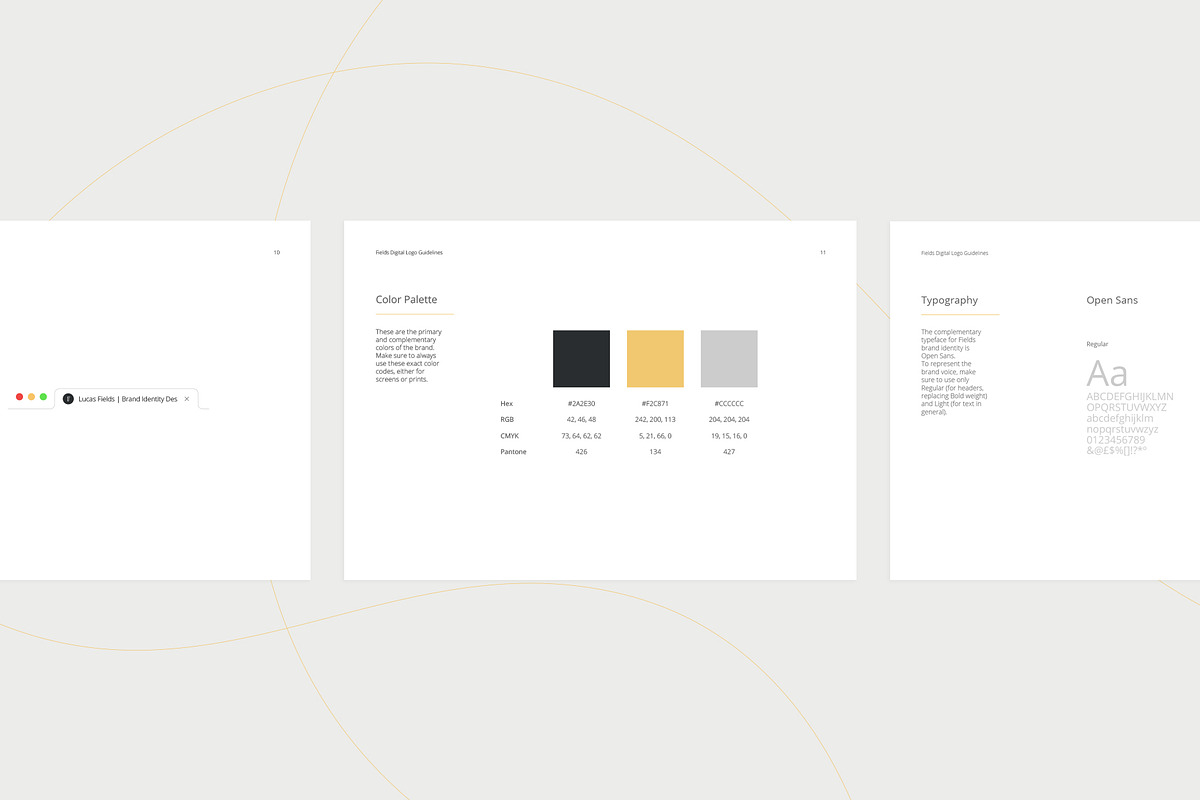
Task: Click the Pantone 134 value
Action: 655,451
